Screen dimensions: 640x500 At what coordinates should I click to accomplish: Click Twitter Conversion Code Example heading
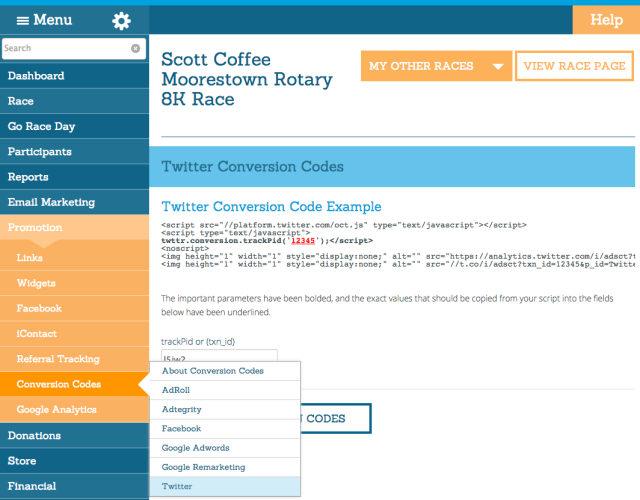coord(271,207)
